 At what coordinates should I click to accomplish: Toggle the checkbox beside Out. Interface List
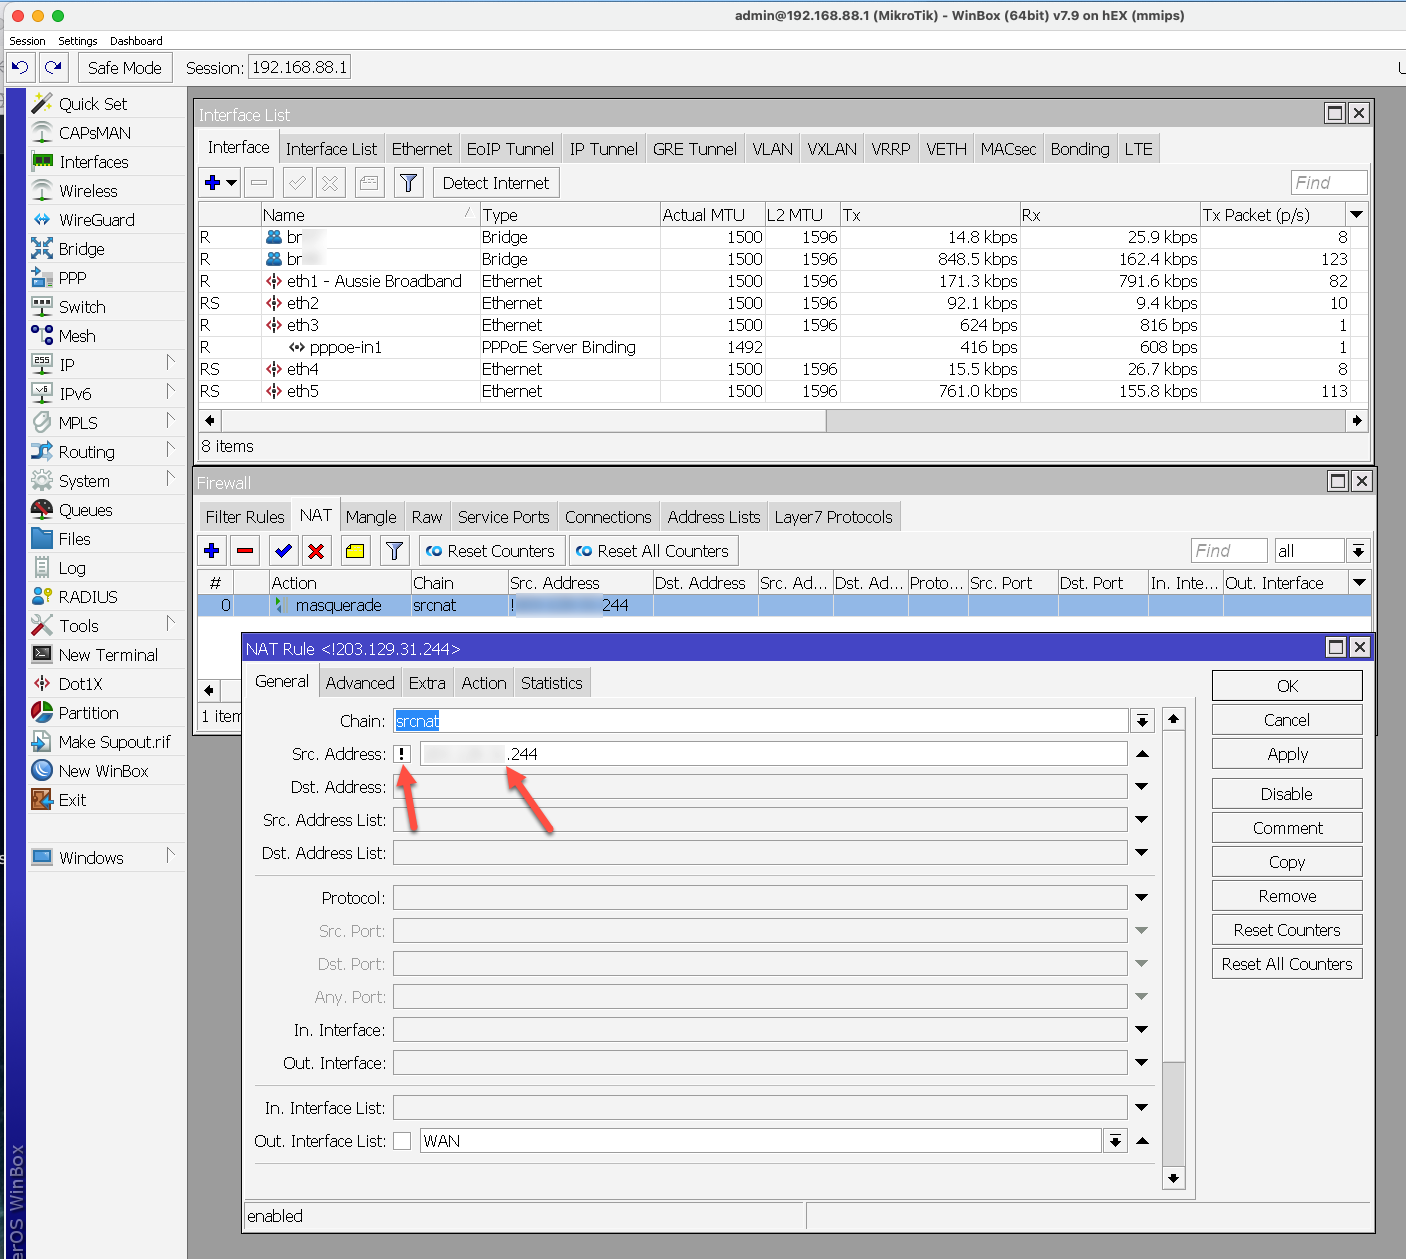click(x=402, y=1140)
